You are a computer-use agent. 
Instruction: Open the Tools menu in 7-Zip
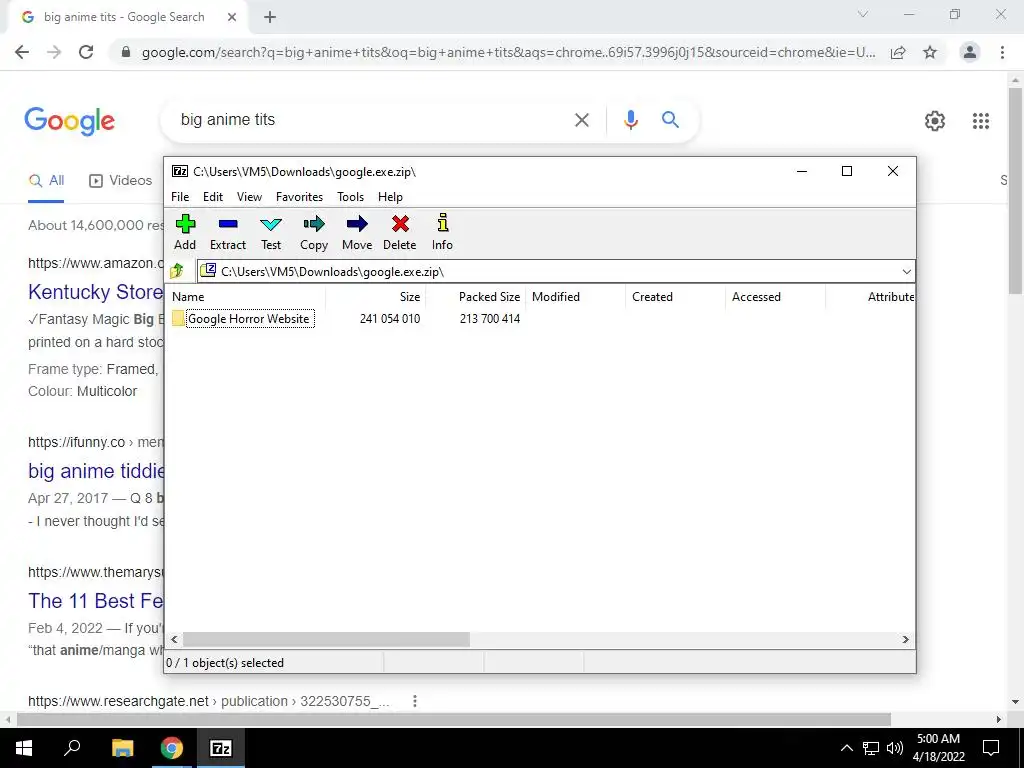click(x=351, y=197)
